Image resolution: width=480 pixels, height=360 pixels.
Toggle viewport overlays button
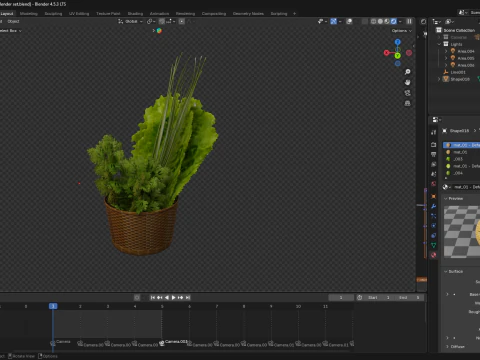point(349,21)
